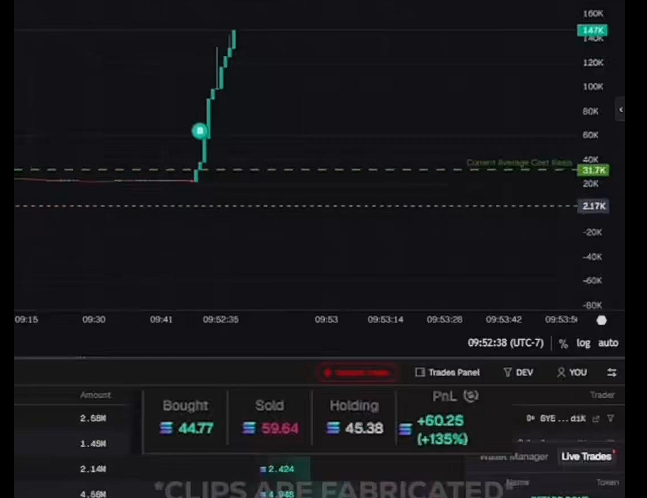
Task: Click the Token column header
Action: [x=607, y=482]
